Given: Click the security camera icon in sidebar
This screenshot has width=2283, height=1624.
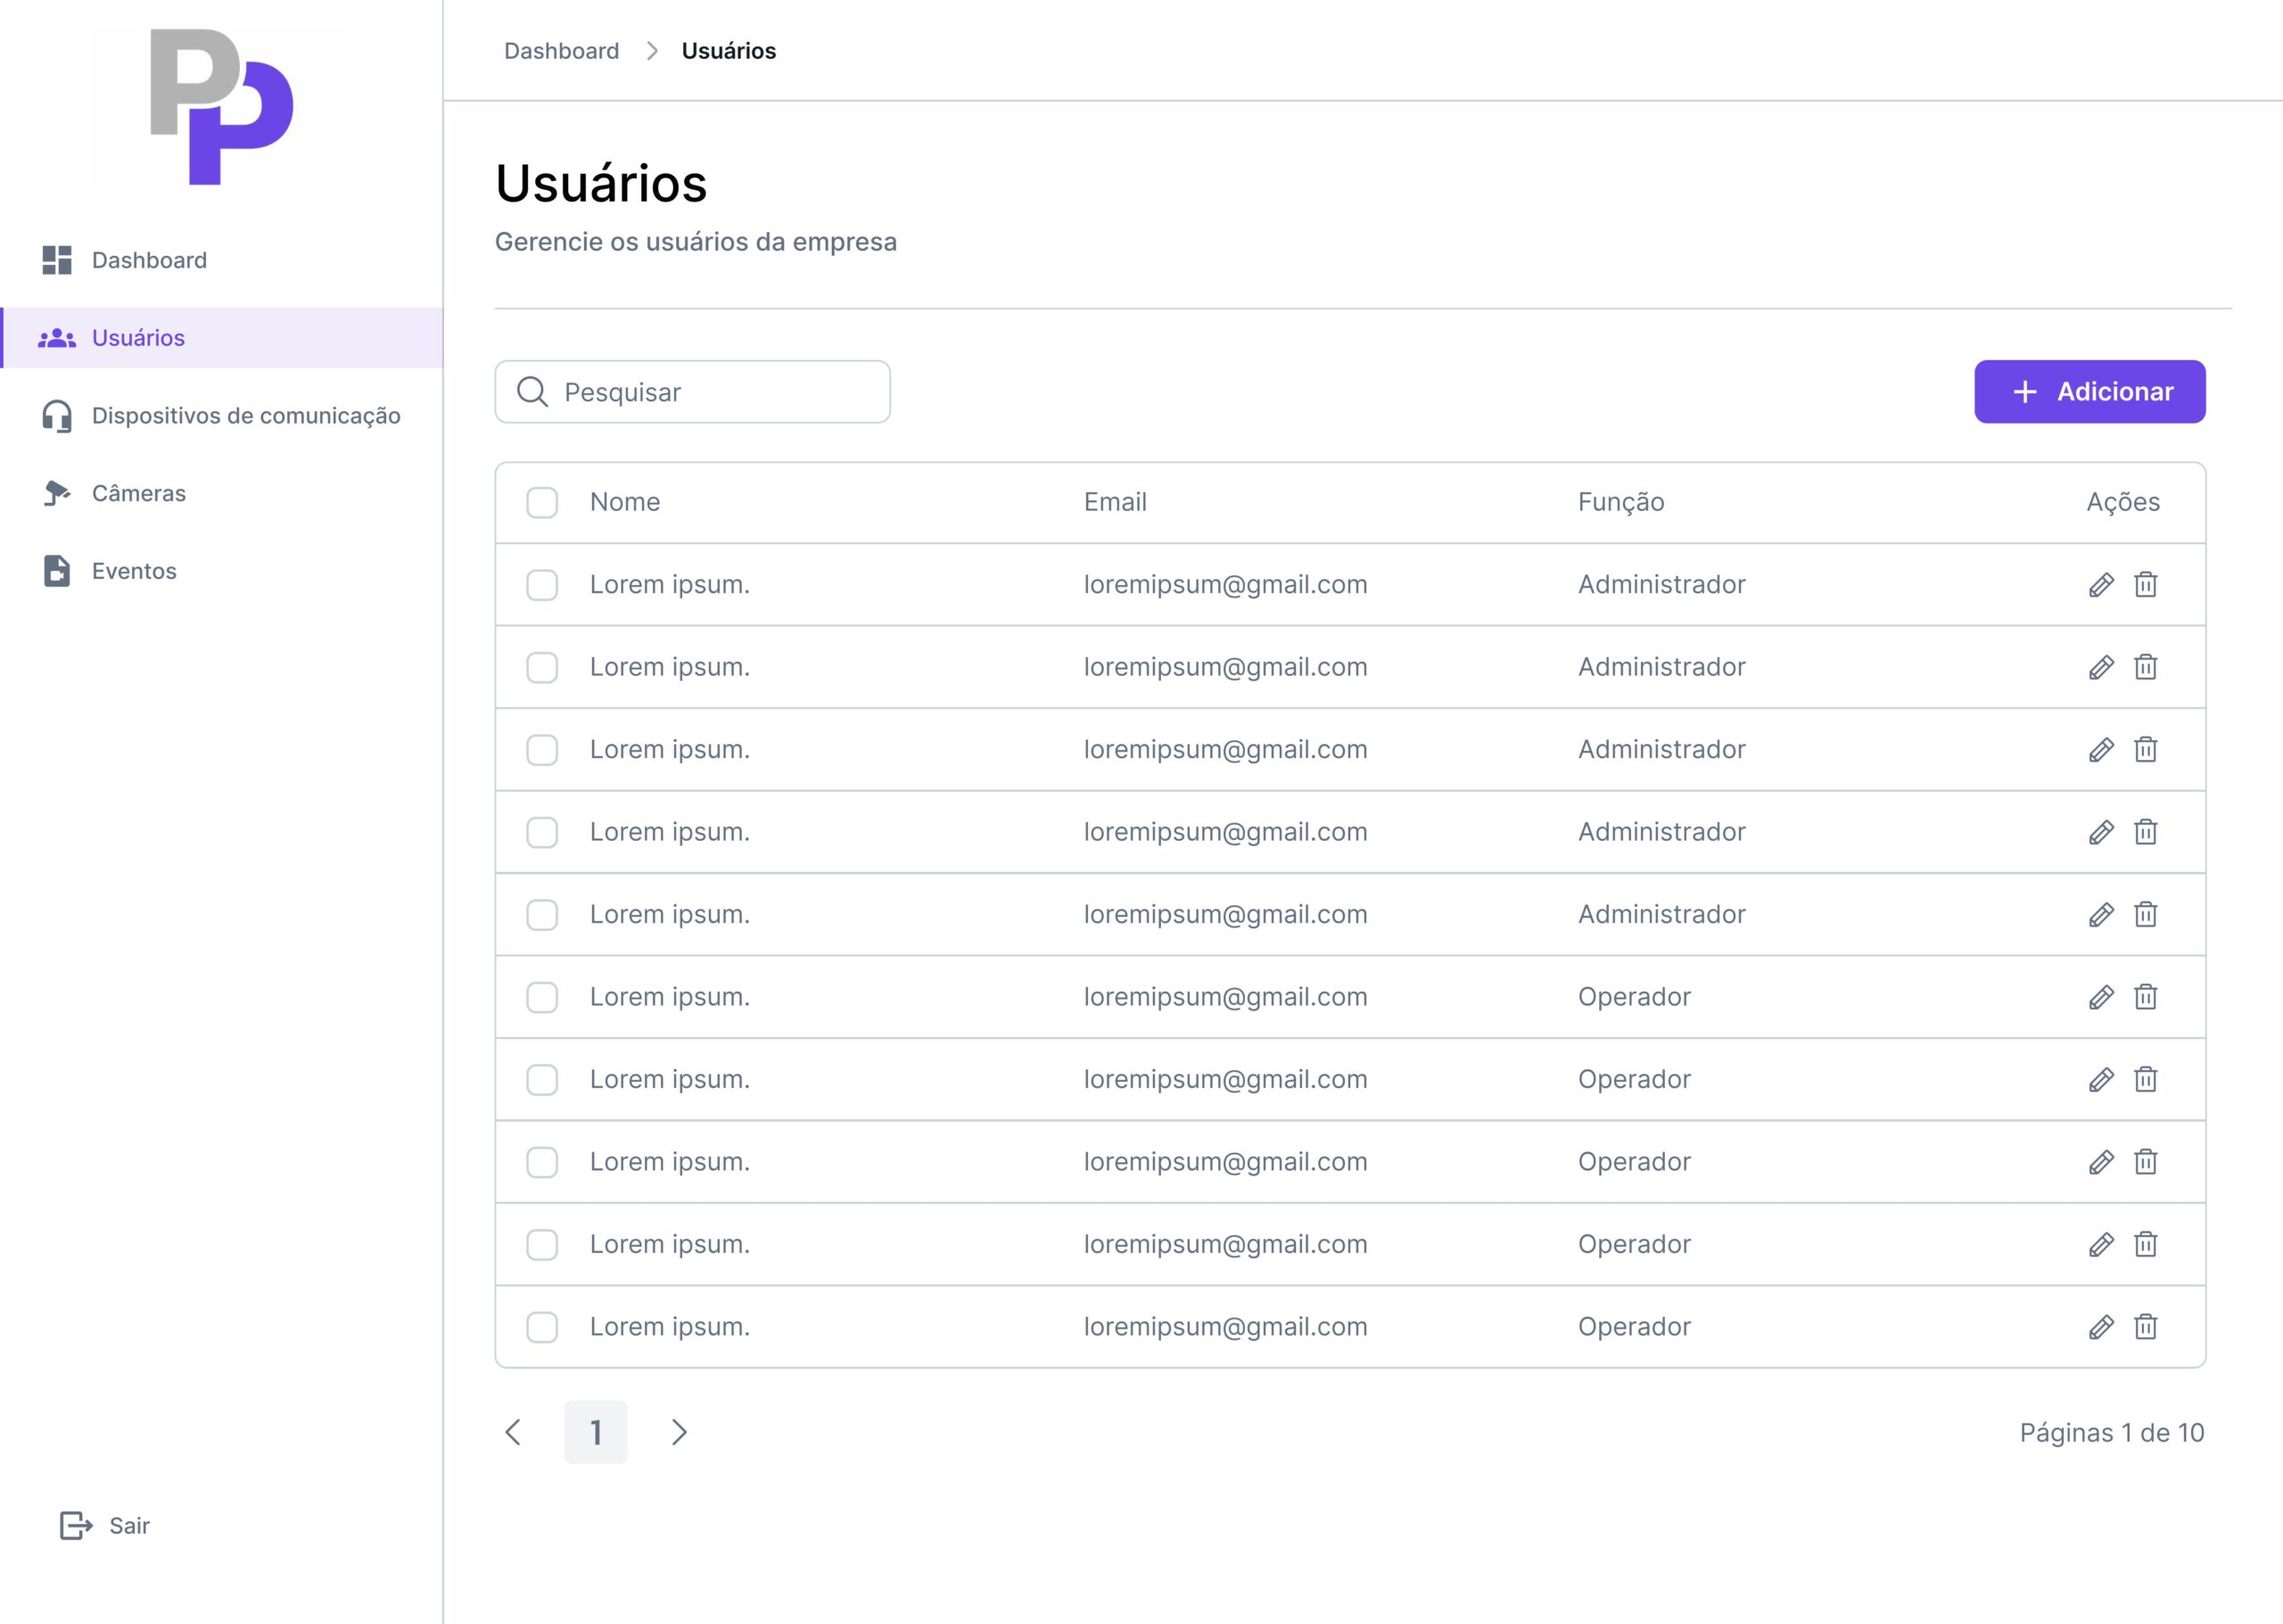Looking at the screenshot, I should pyautogui.click(x=57, y=493).
